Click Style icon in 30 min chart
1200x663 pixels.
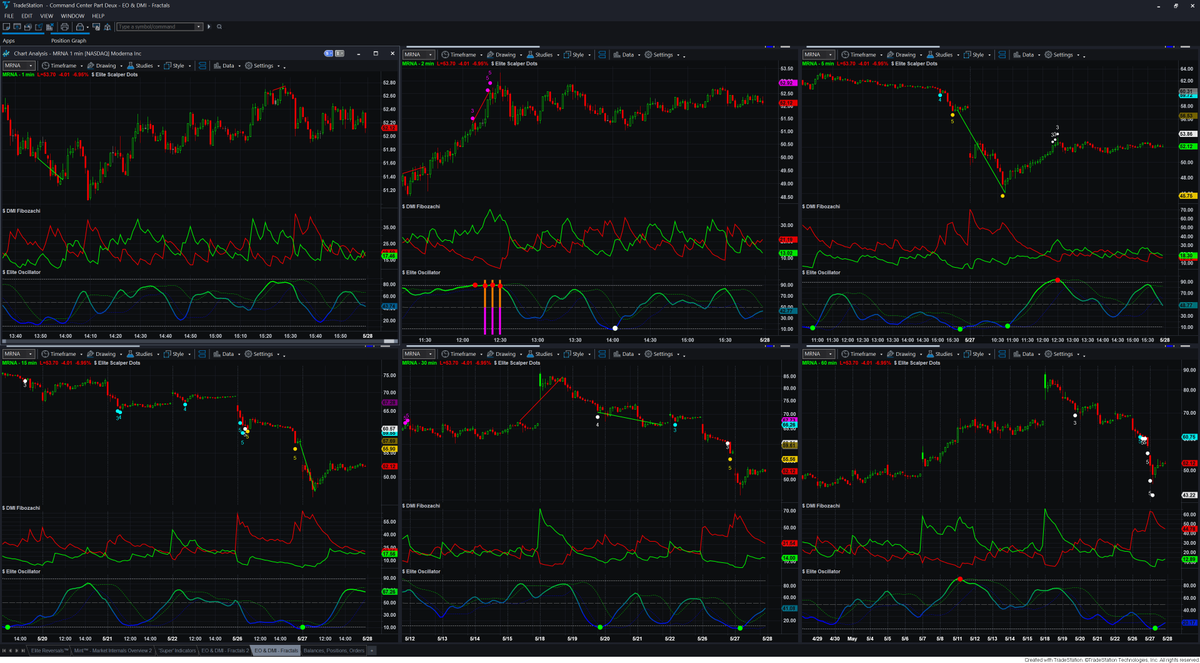click(568, 354)
